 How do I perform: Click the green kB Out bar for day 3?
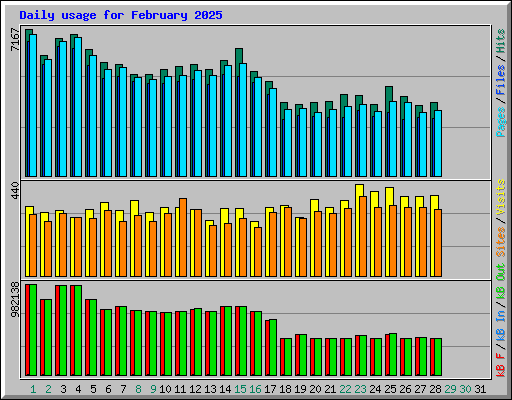tap(63, 331)
